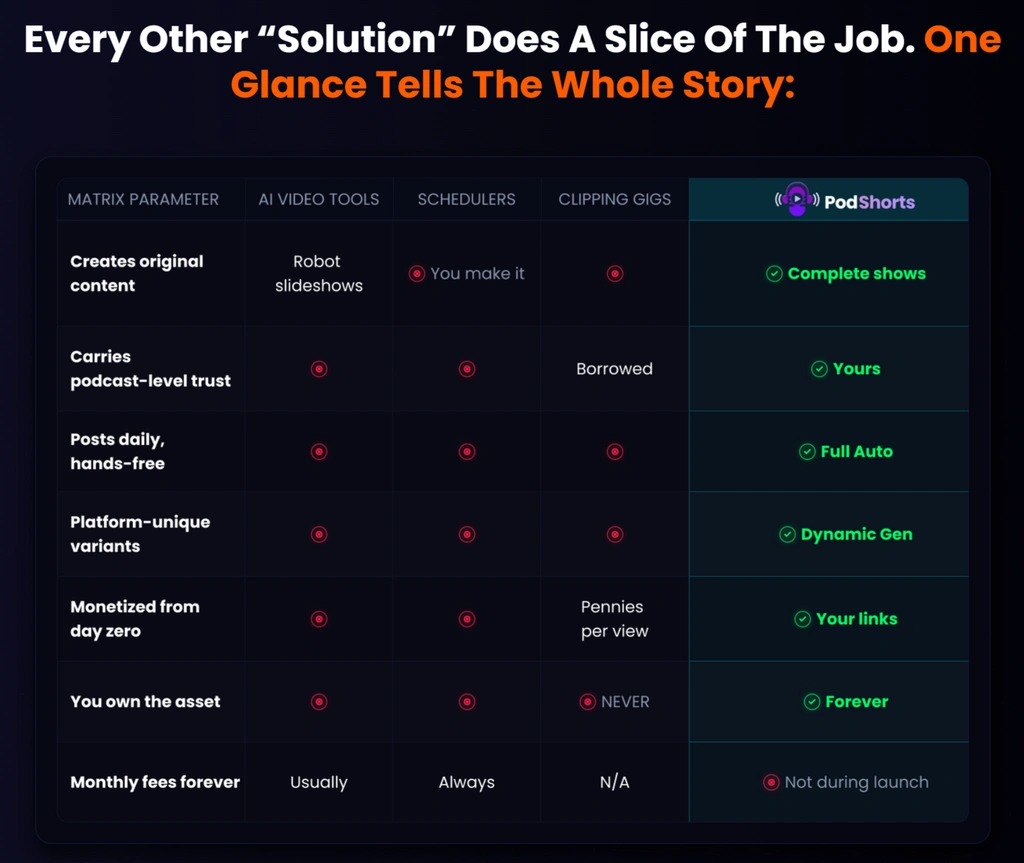The width and height of the screenshot is (1024, 863).
Task: Click the AI VIDEO TOOLS column header
Action: click(319, 199)
